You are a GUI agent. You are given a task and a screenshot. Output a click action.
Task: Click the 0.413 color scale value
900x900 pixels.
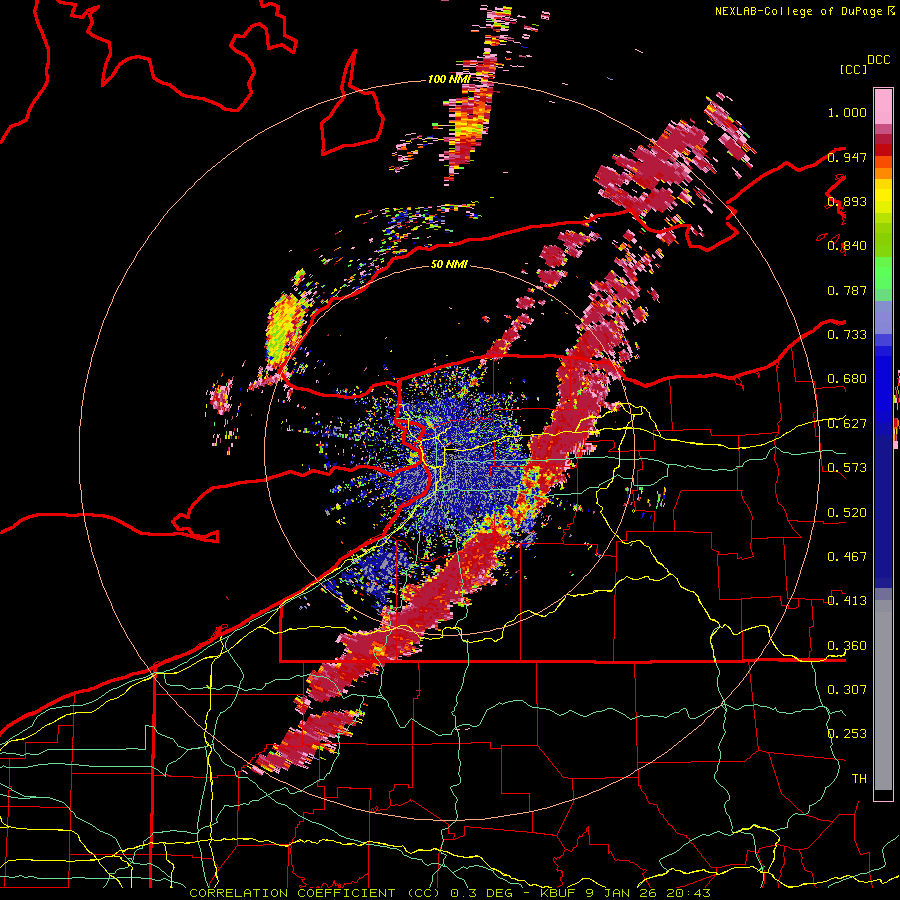pos(847,600)
